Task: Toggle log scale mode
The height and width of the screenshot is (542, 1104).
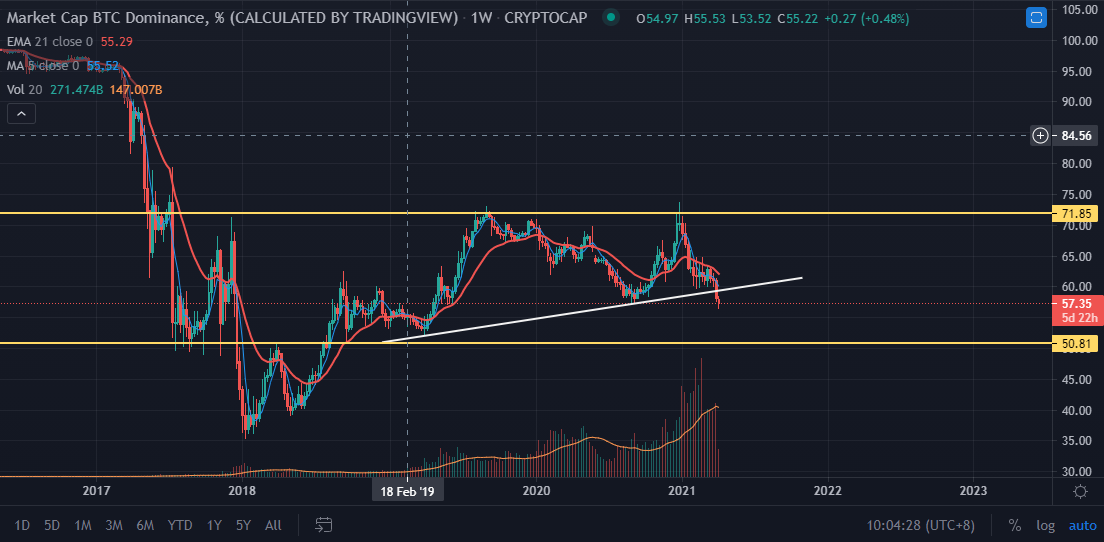Action: coord(1046,525)
